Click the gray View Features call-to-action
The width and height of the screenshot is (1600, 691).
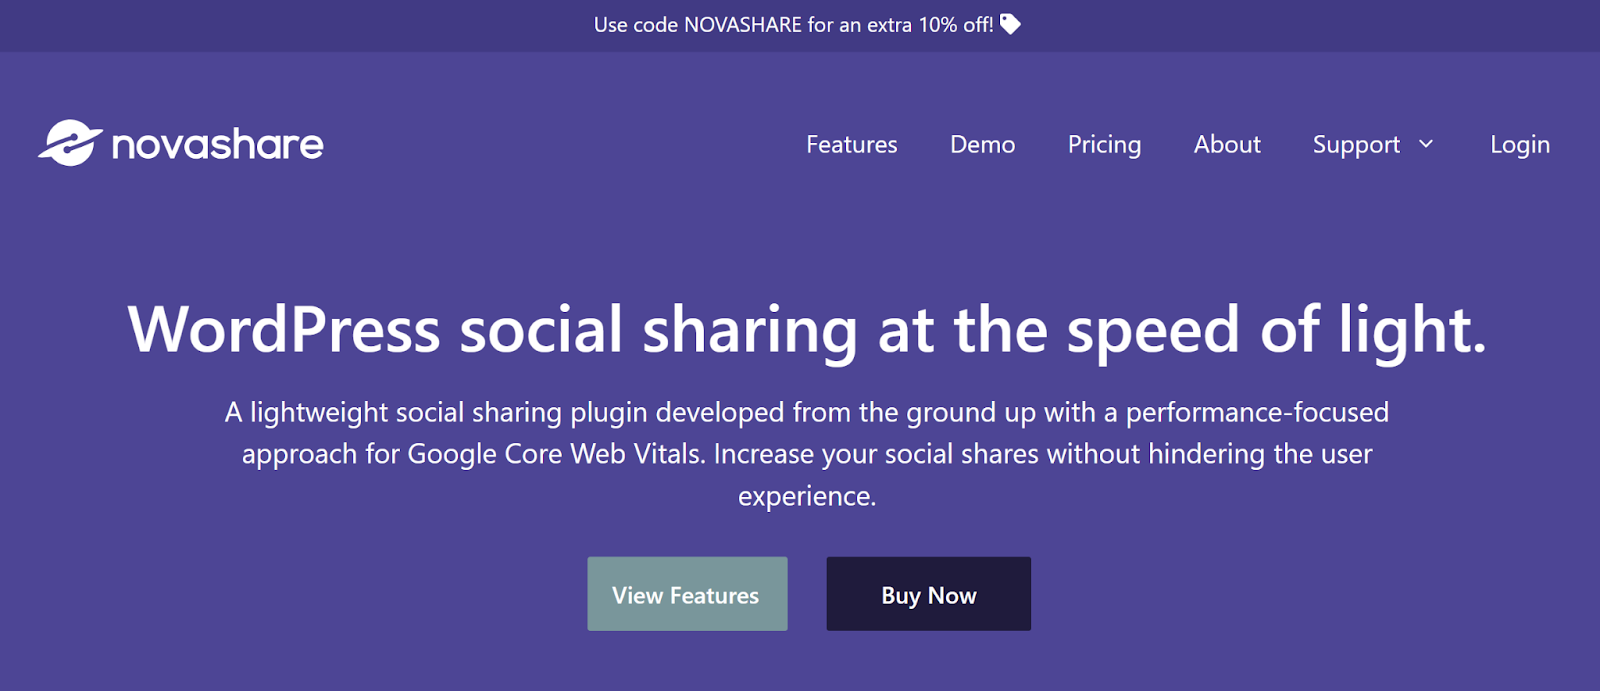687,593
